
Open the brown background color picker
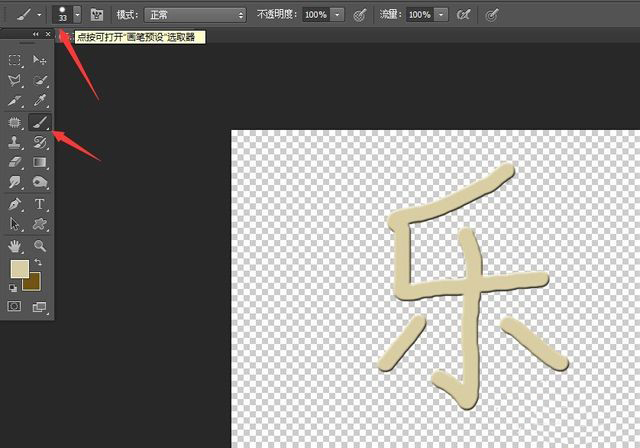pos(33,284)
